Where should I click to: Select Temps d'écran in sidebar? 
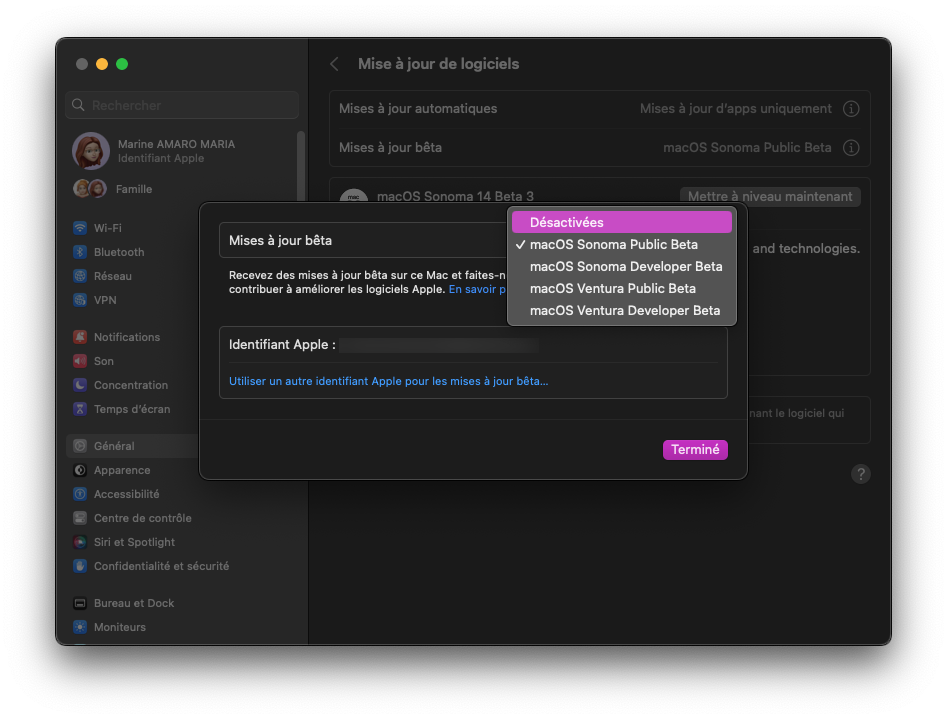pyautogui.click(x=131, y=408)
